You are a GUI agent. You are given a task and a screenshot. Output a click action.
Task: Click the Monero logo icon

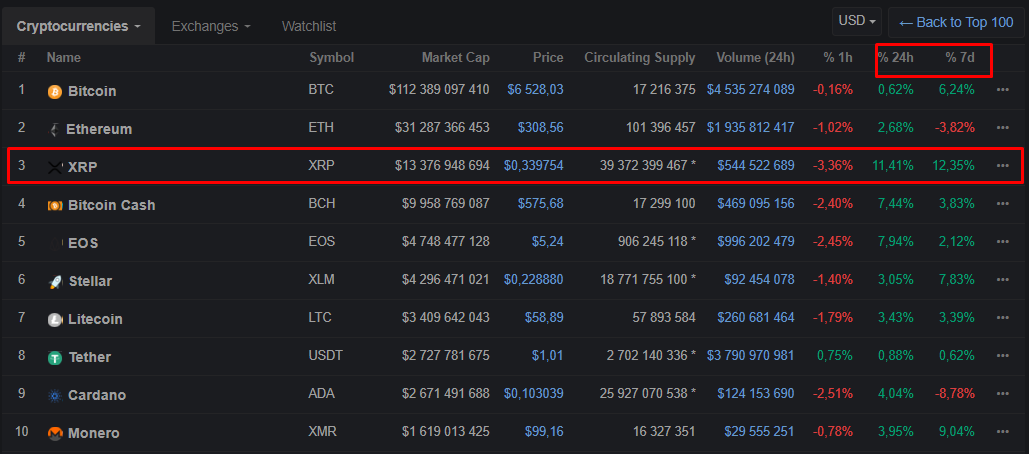click(55, 434)
